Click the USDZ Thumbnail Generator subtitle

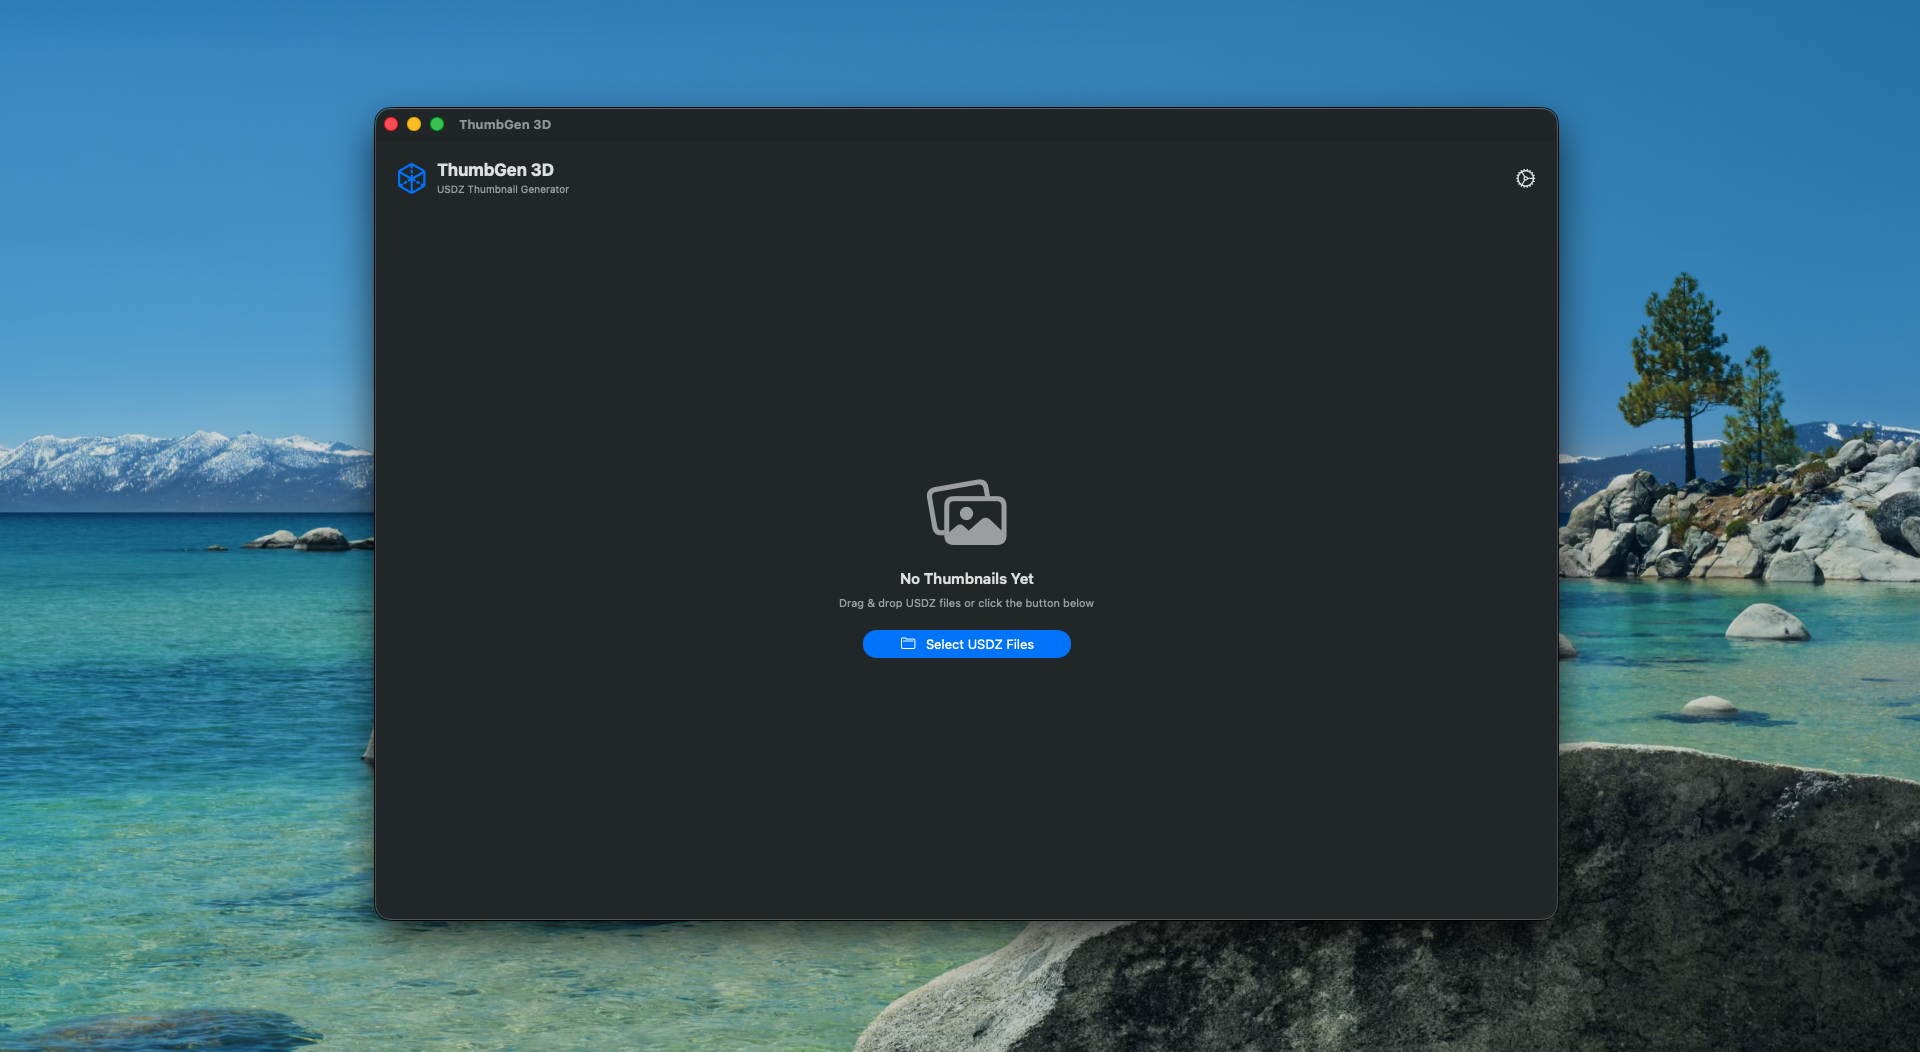pos(502,189)
